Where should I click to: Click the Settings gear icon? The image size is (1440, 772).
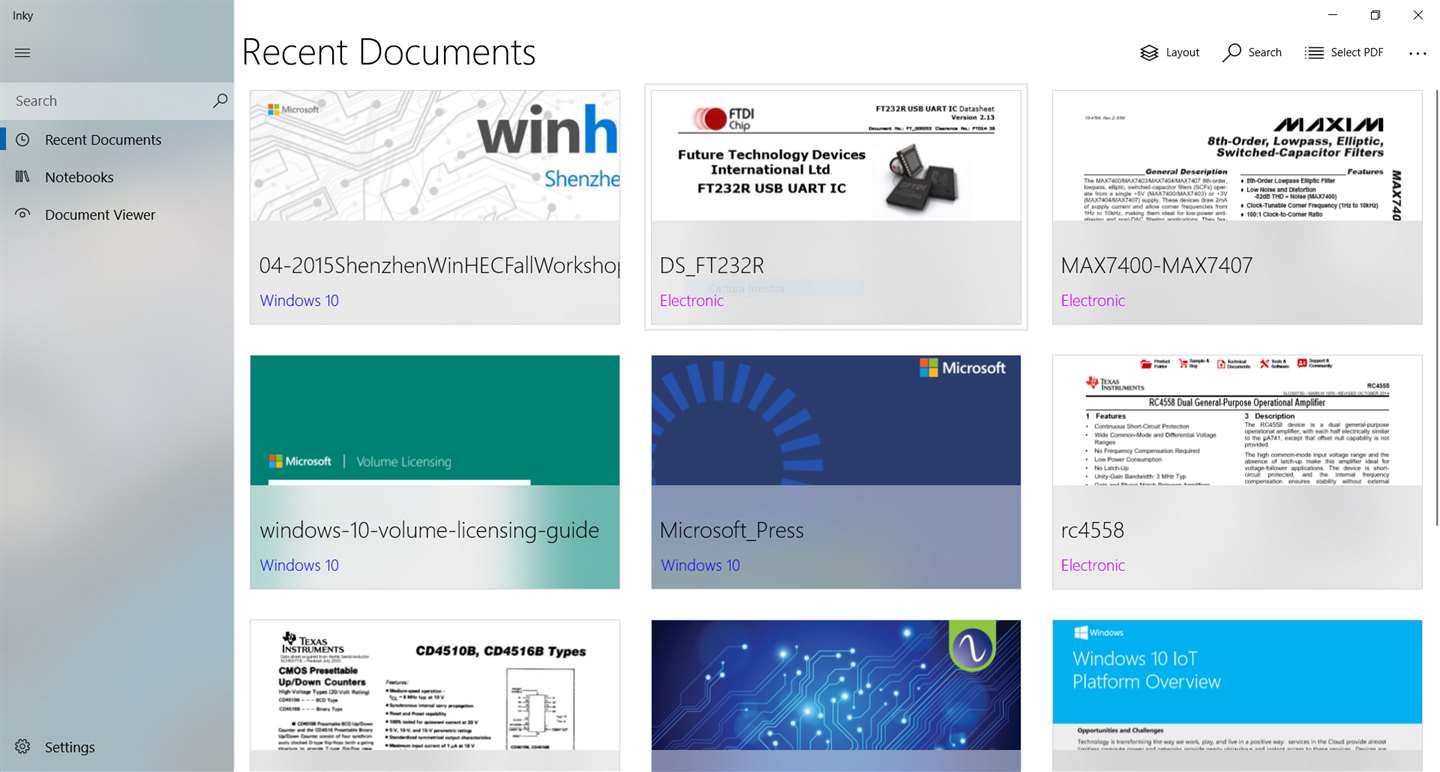[22, 747]
